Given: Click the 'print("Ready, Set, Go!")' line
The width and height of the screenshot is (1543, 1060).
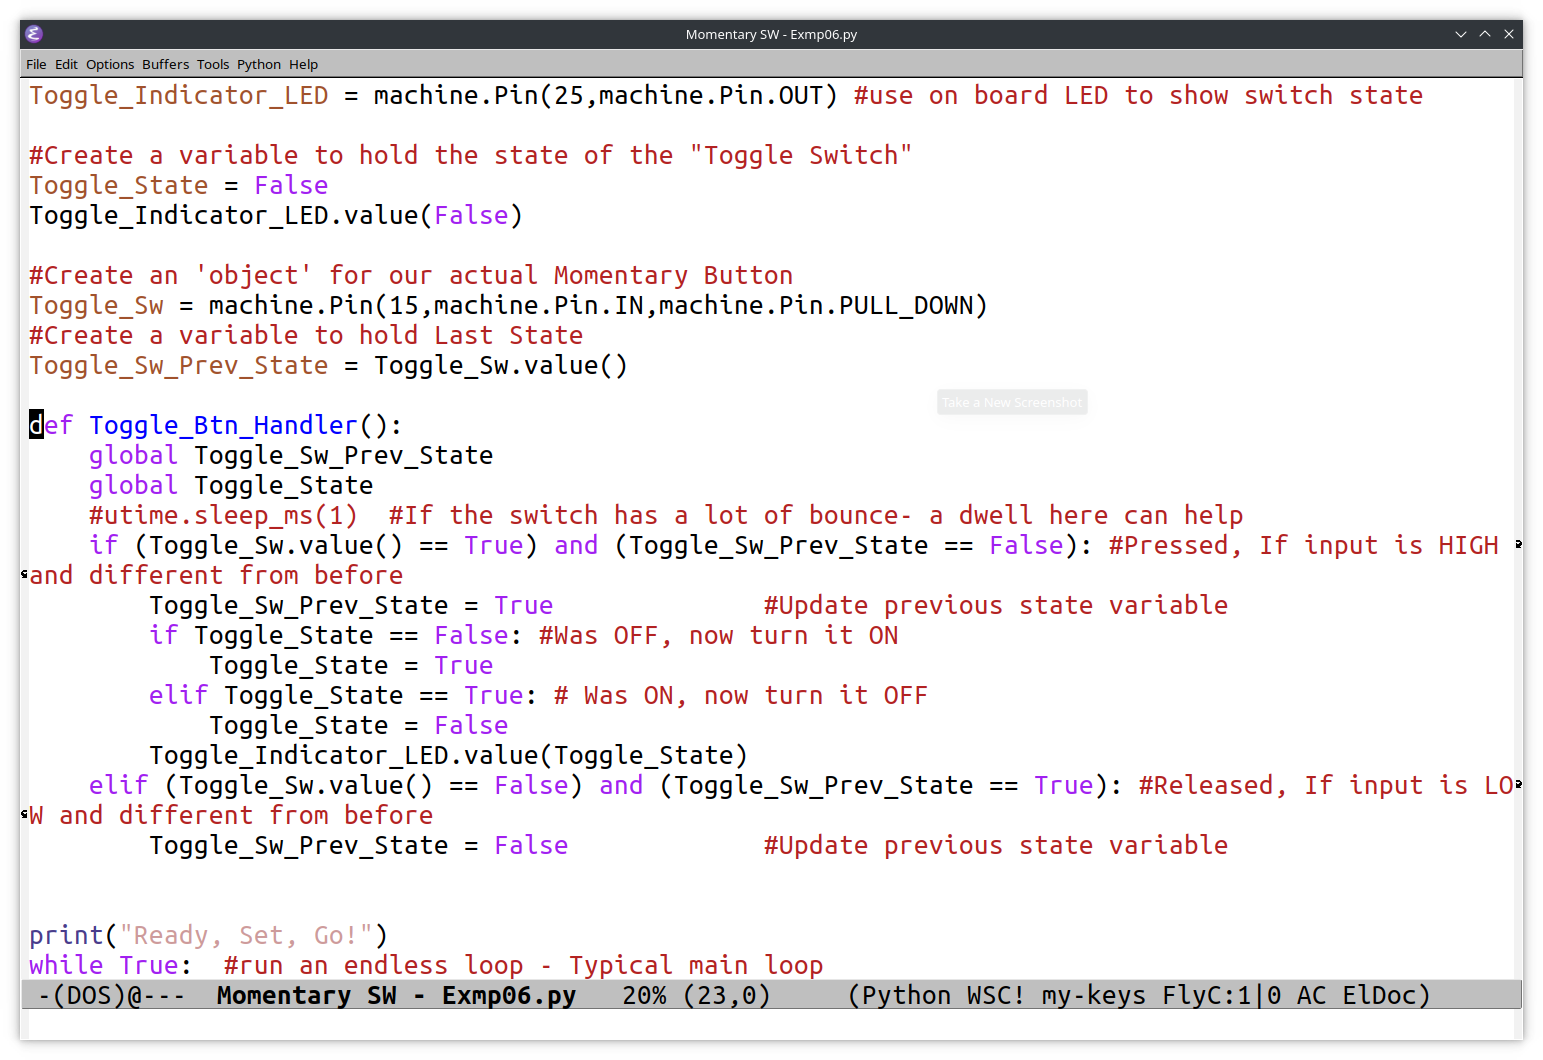Looking at the screenshot, I should tap(208, 936).
